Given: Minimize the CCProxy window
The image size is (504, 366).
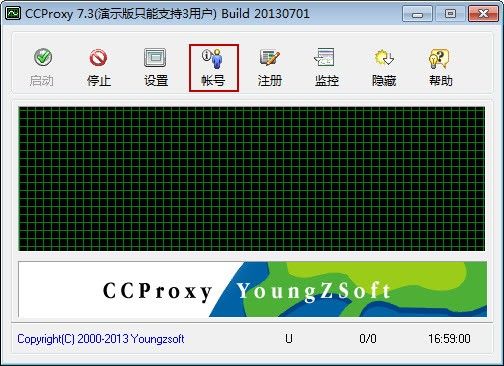Looking at the screenshot, I should tap(417, 14).
